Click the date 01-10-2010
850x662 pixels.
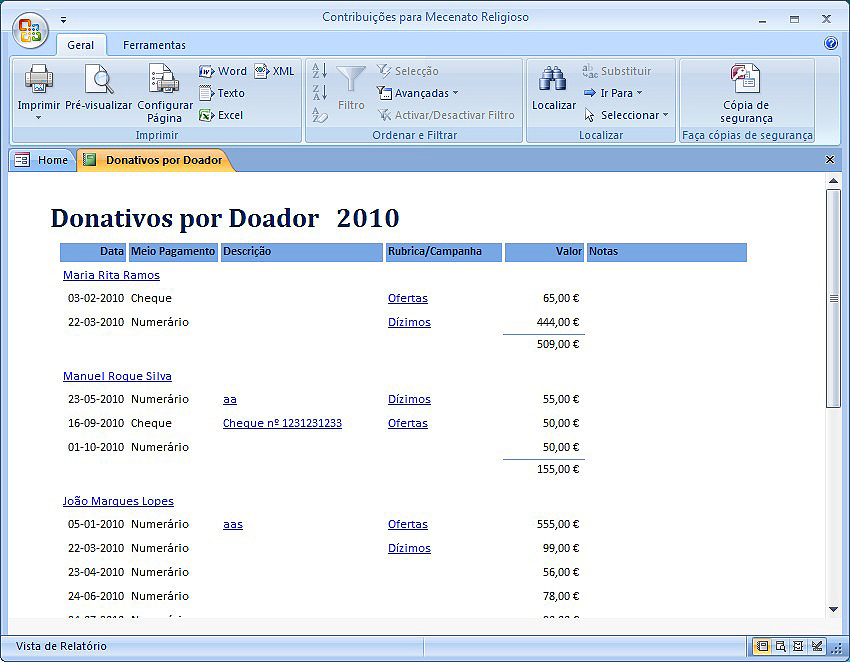pos(96,447)
